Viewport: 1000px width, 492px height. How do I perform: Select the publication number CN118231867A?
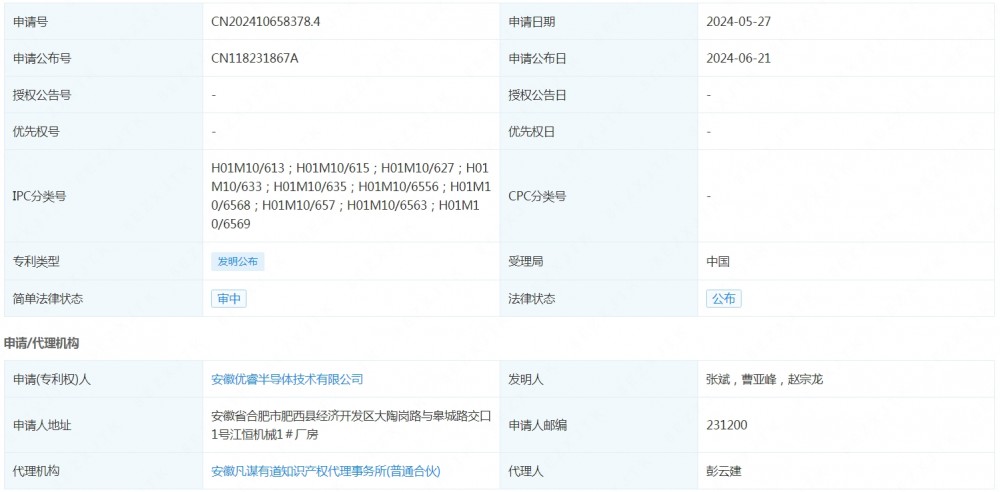(x=255, y=59)
